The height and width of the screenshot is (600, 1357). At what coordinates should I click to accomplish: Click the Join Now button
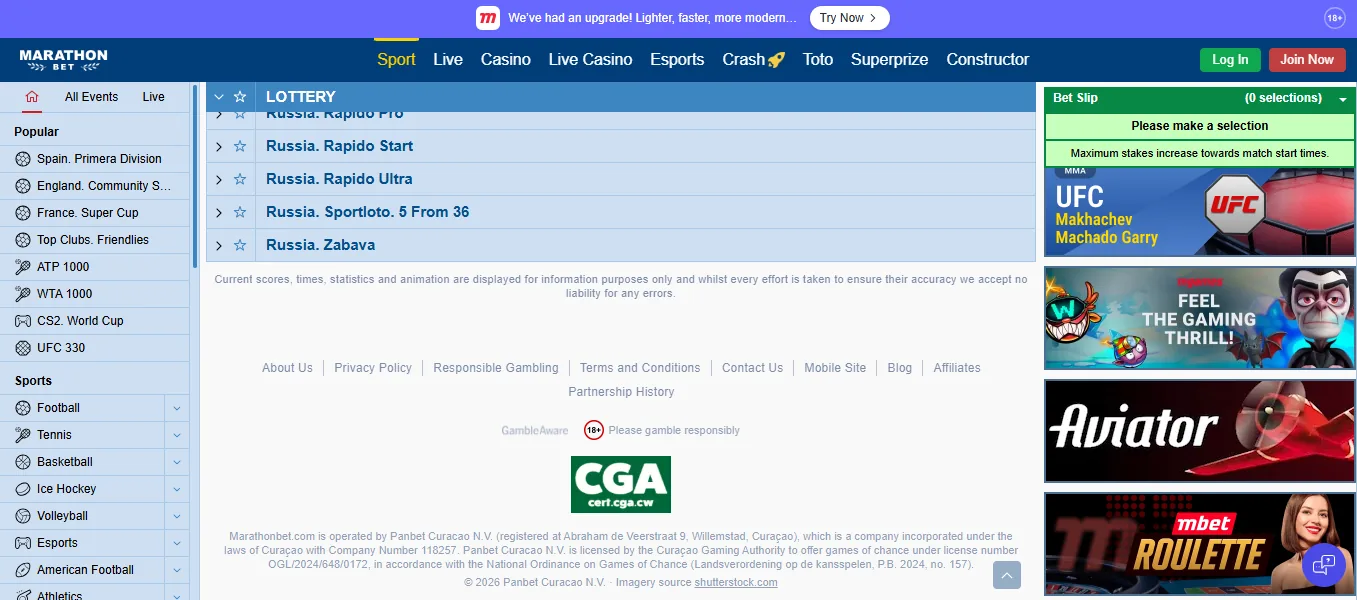click(x=1307, y=59)
